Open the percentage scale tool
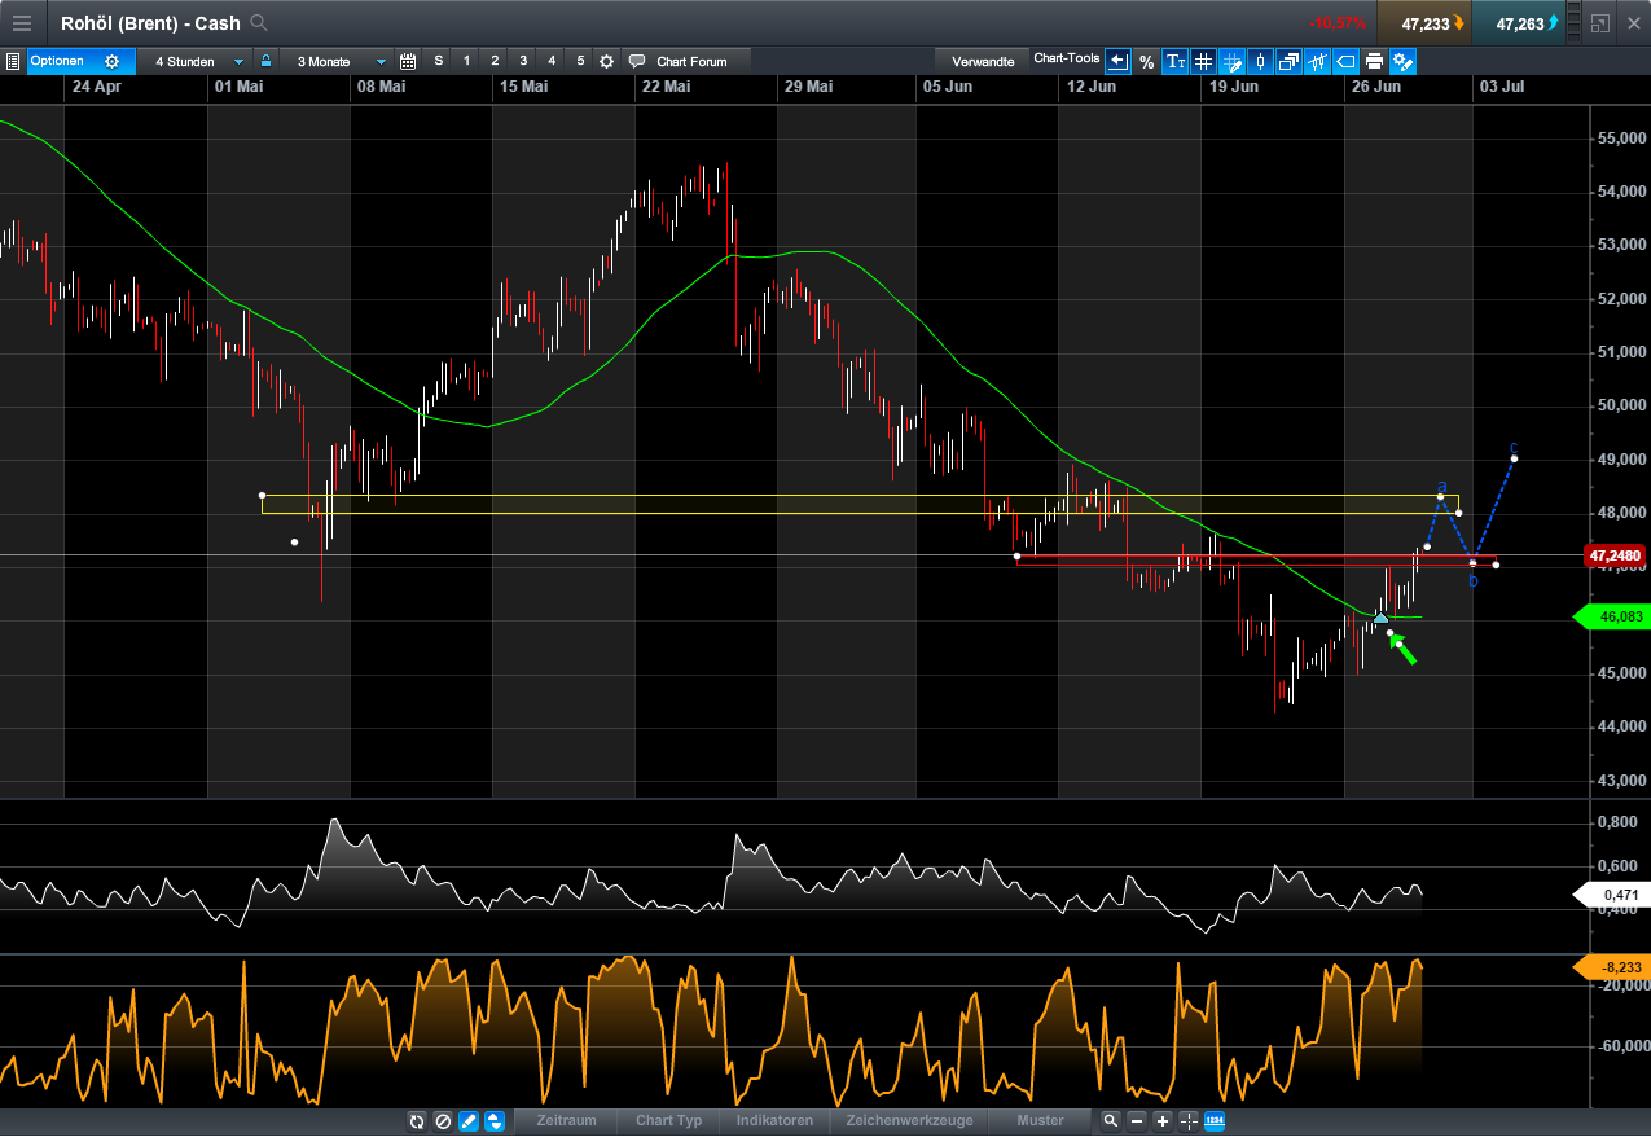 (1146, 61)
